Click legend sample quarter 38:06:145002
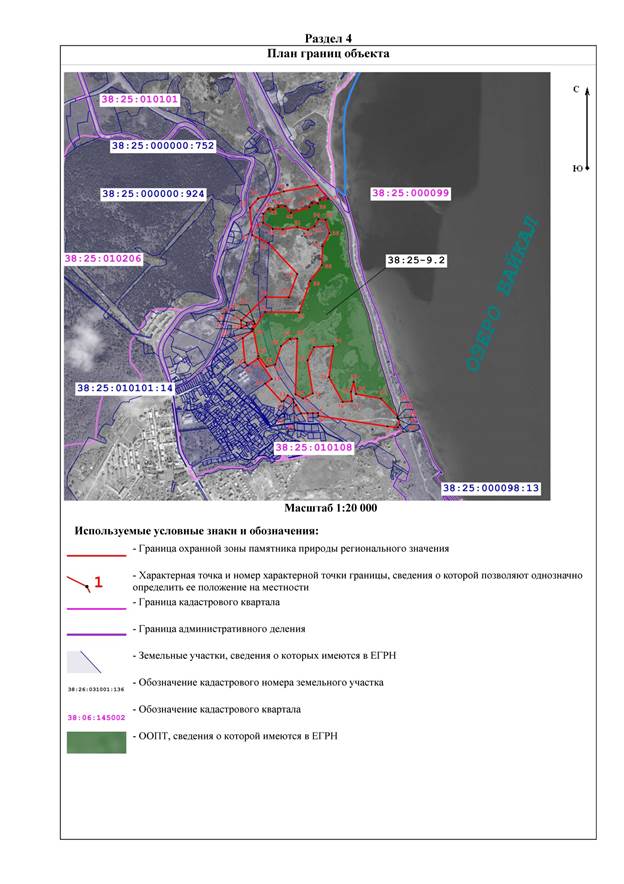 96,718
